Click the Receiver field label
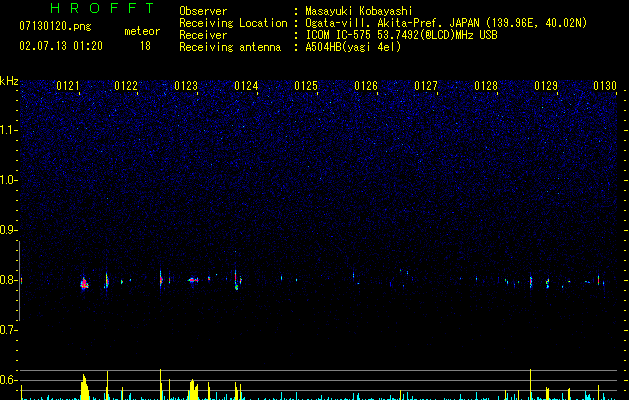The image size is (629, 400). 203,35
